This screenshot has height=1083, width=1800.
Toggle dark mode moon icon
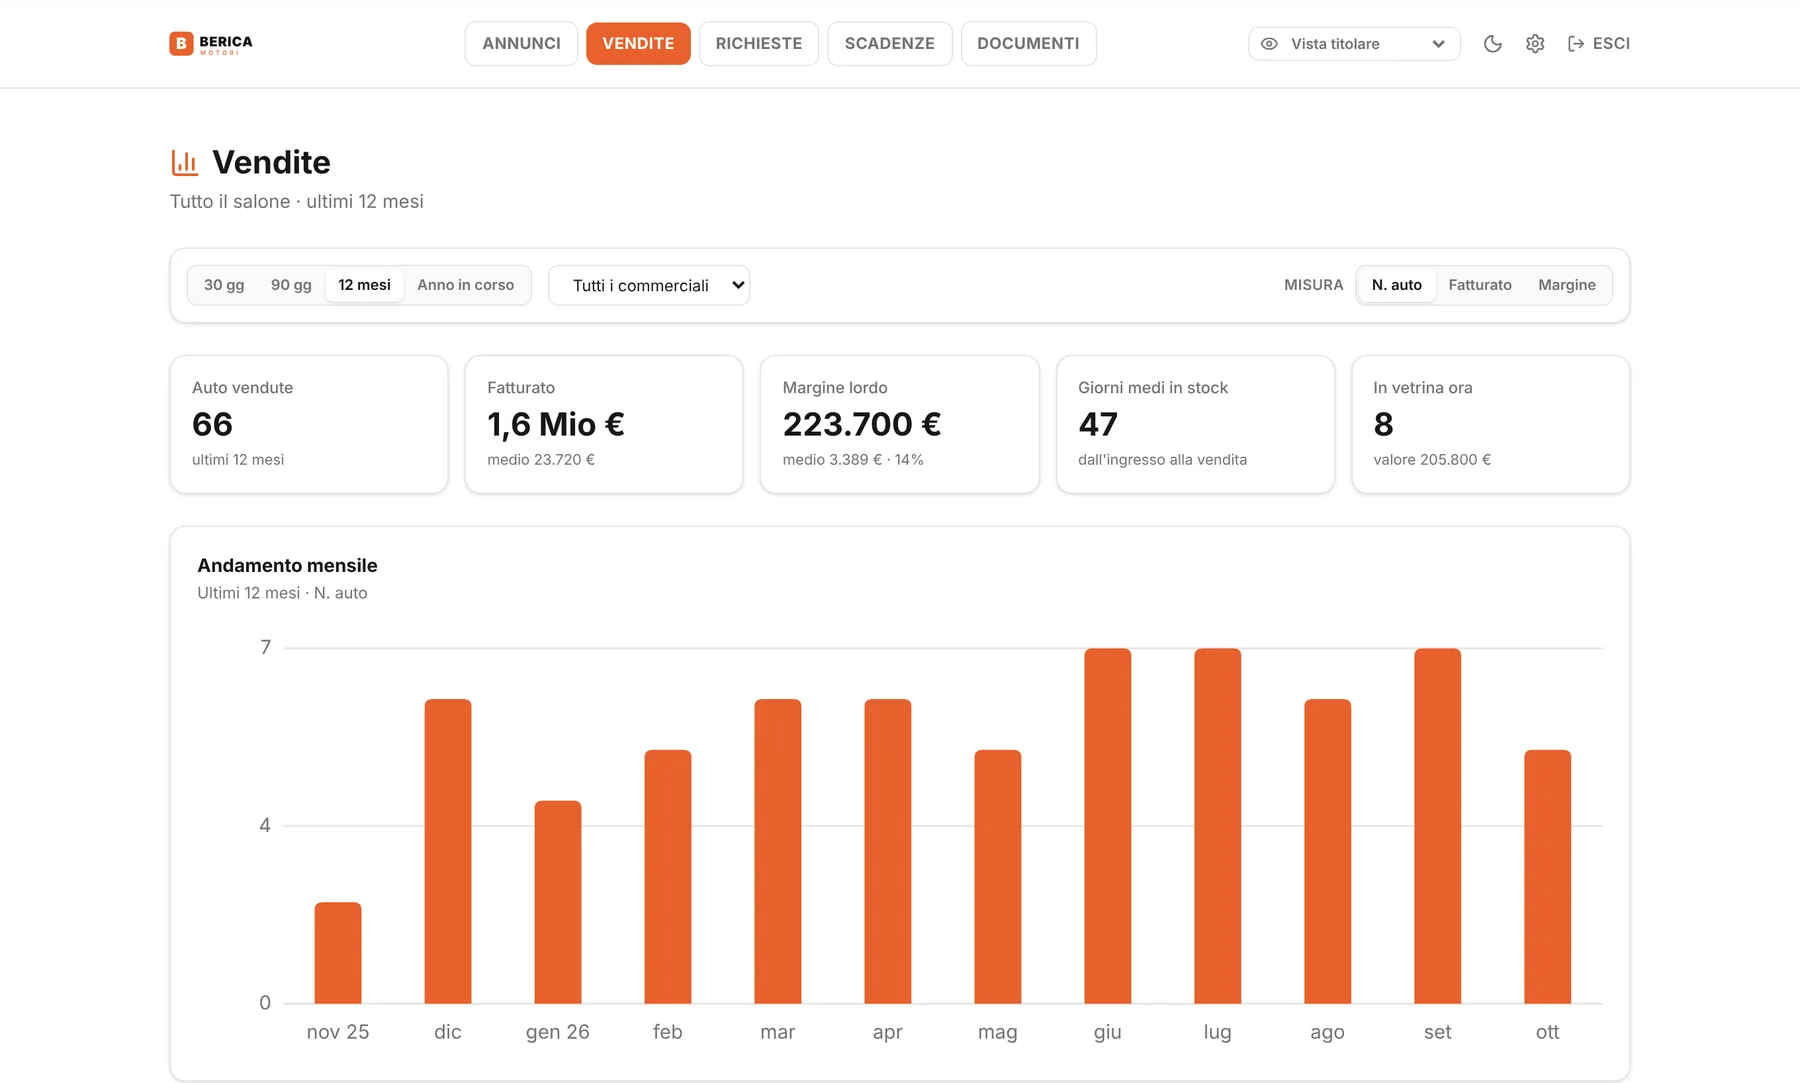[1492, 44]
